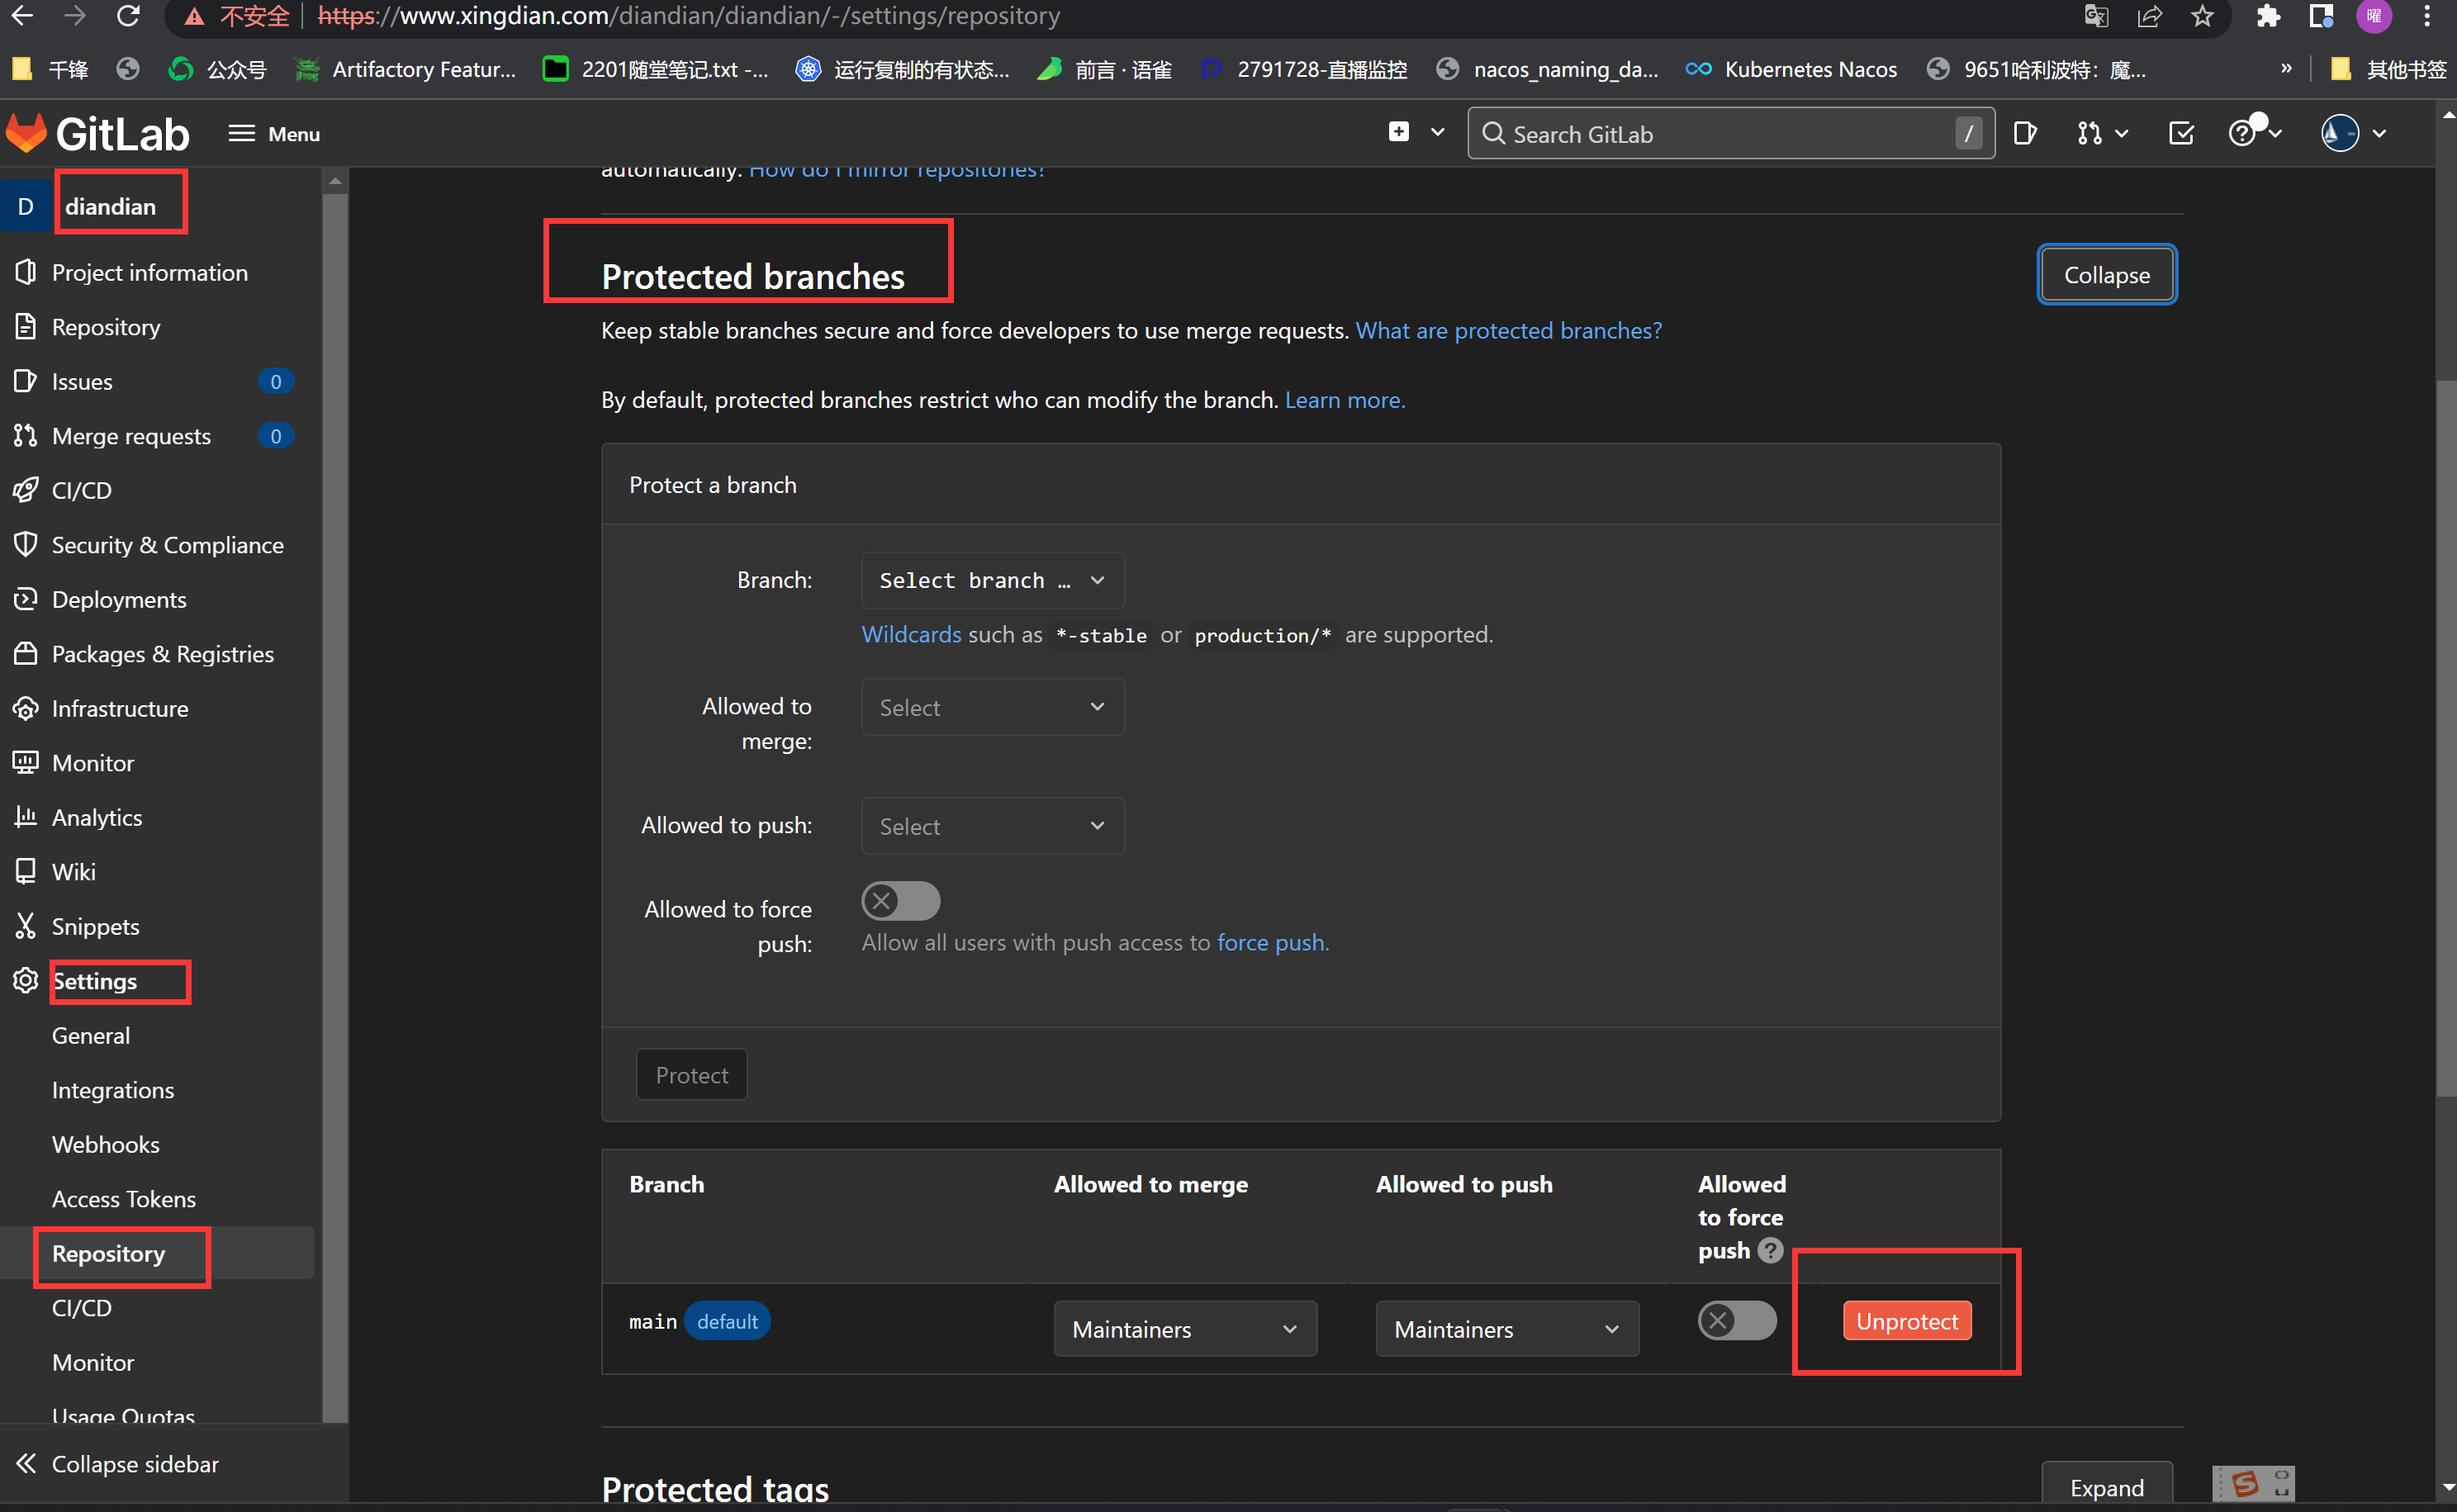Open the user avatar menu
This screenshot has height=1512, width=2457.
2353,133
